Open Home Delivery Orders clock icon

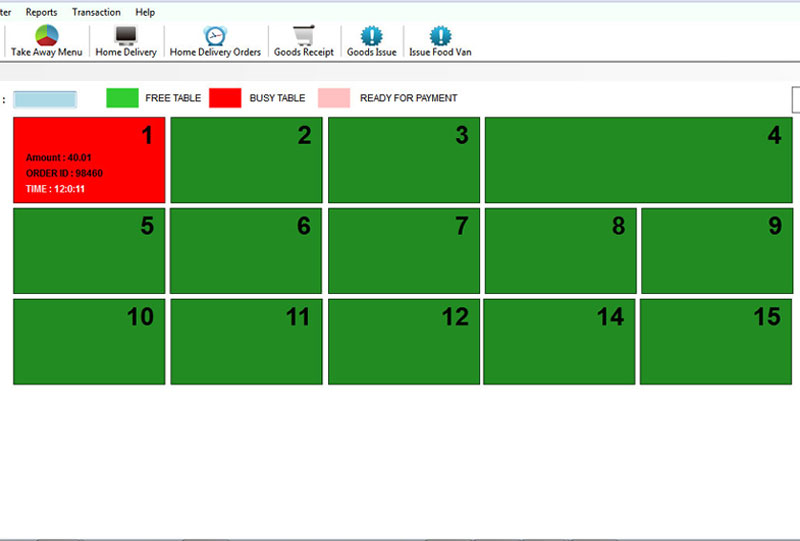tap(215, 36)
